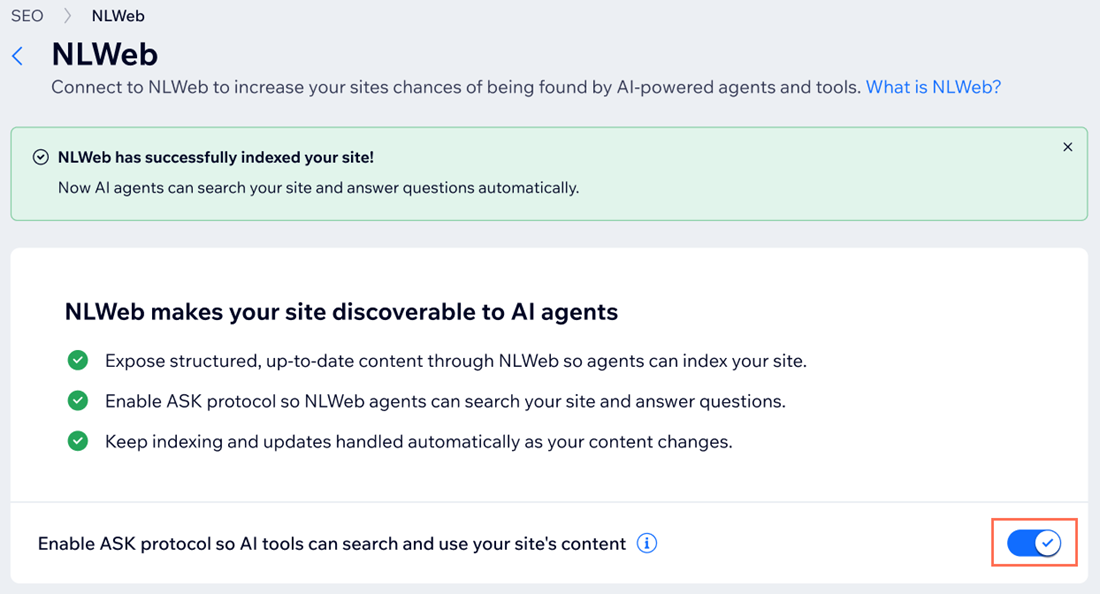The image size is (1100, 594).
Task: Open the info tooltip next to ASK protocol text
Action: point(647,543)
